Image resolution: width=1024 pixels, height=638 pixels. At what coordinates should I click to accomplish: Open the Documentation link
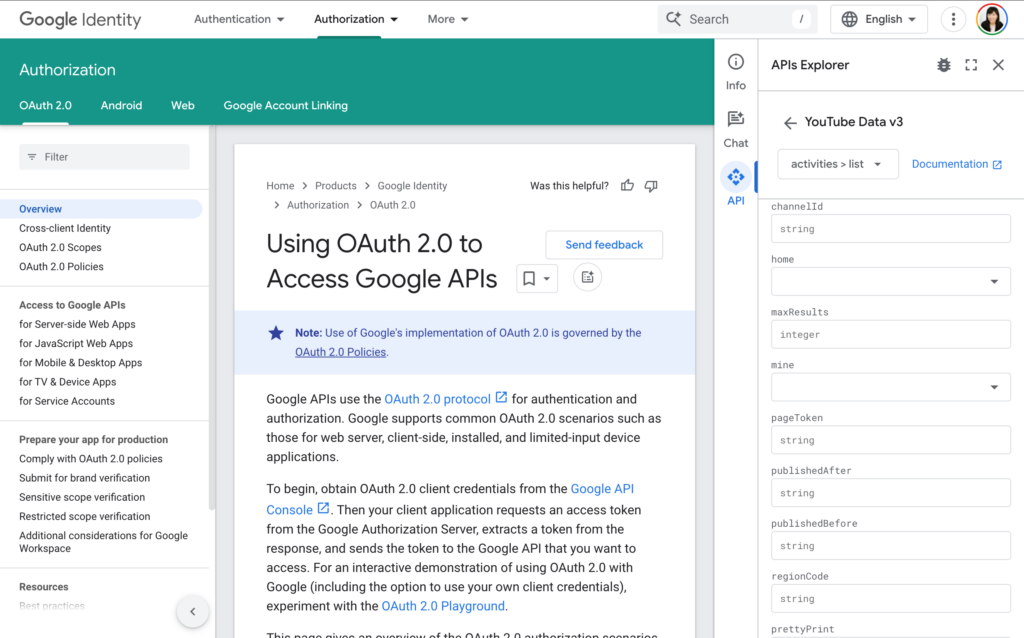(957, 164)
